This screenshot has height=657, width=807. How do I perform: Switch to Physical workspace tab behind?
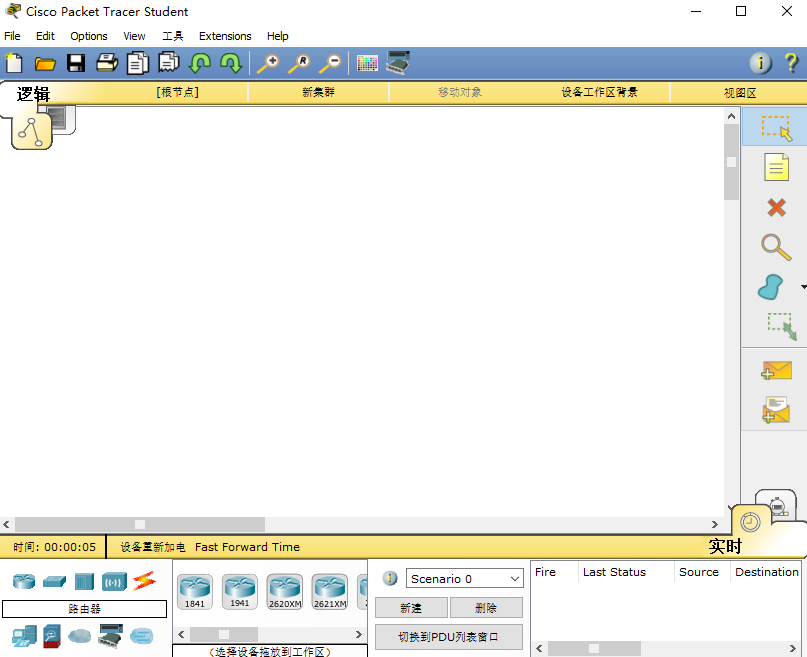62,119
